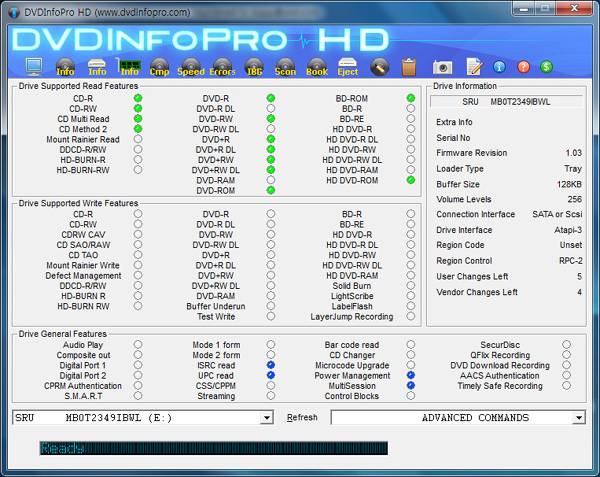Image resolution: width=600 pixels, height=477 pixels.
Task: Click the Serial No label
Action: click(453, 138)
